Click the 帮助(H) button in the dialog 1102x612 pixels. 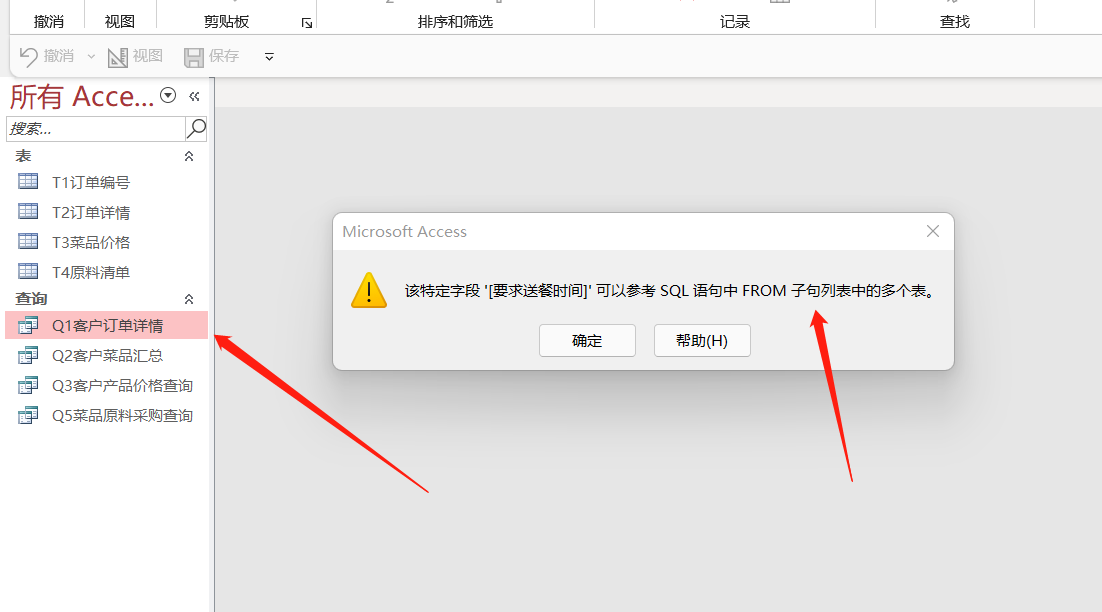pos(702,341)
